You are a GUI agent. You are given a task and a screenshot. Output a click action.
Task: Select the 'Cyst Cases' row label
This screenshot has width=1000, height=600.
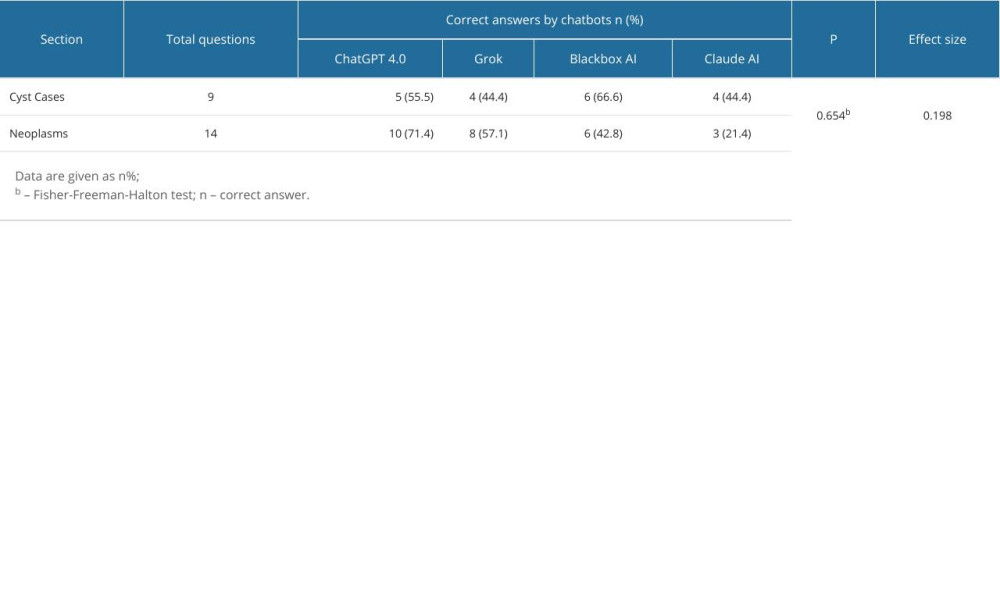tap(37, 97)
